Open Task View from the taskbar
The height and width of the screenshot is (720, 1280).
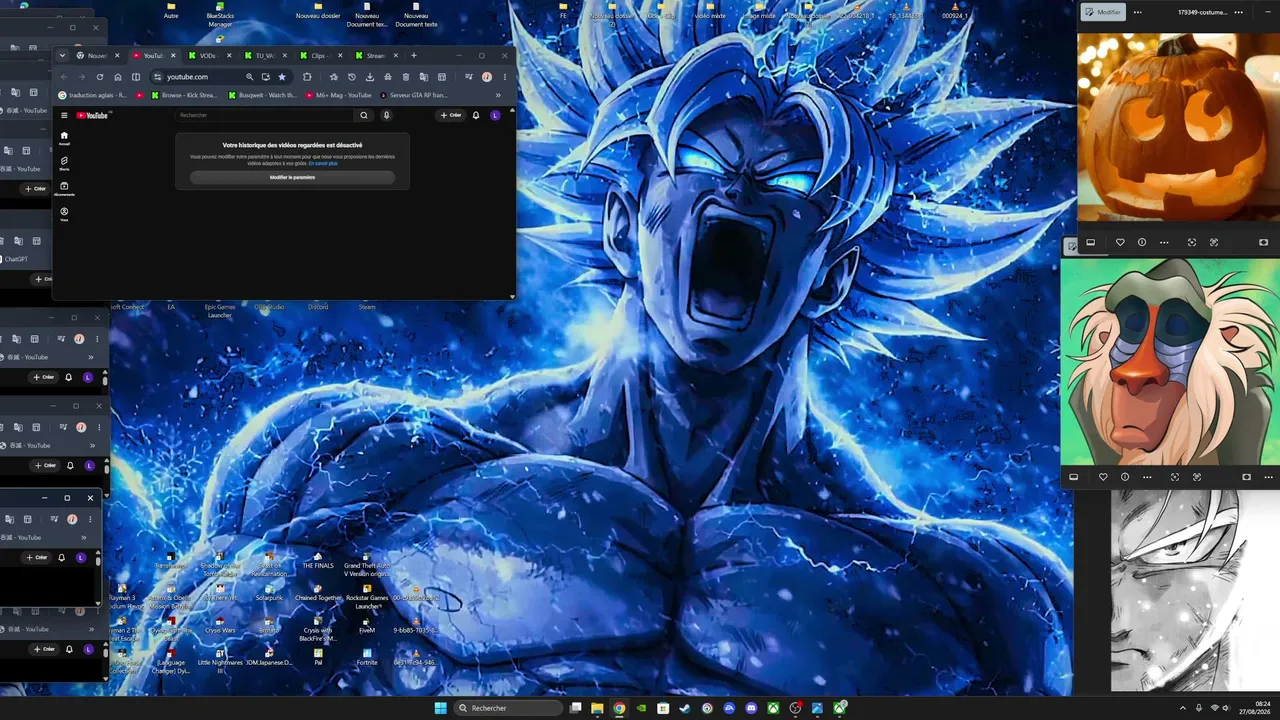[x=575, y=708]
